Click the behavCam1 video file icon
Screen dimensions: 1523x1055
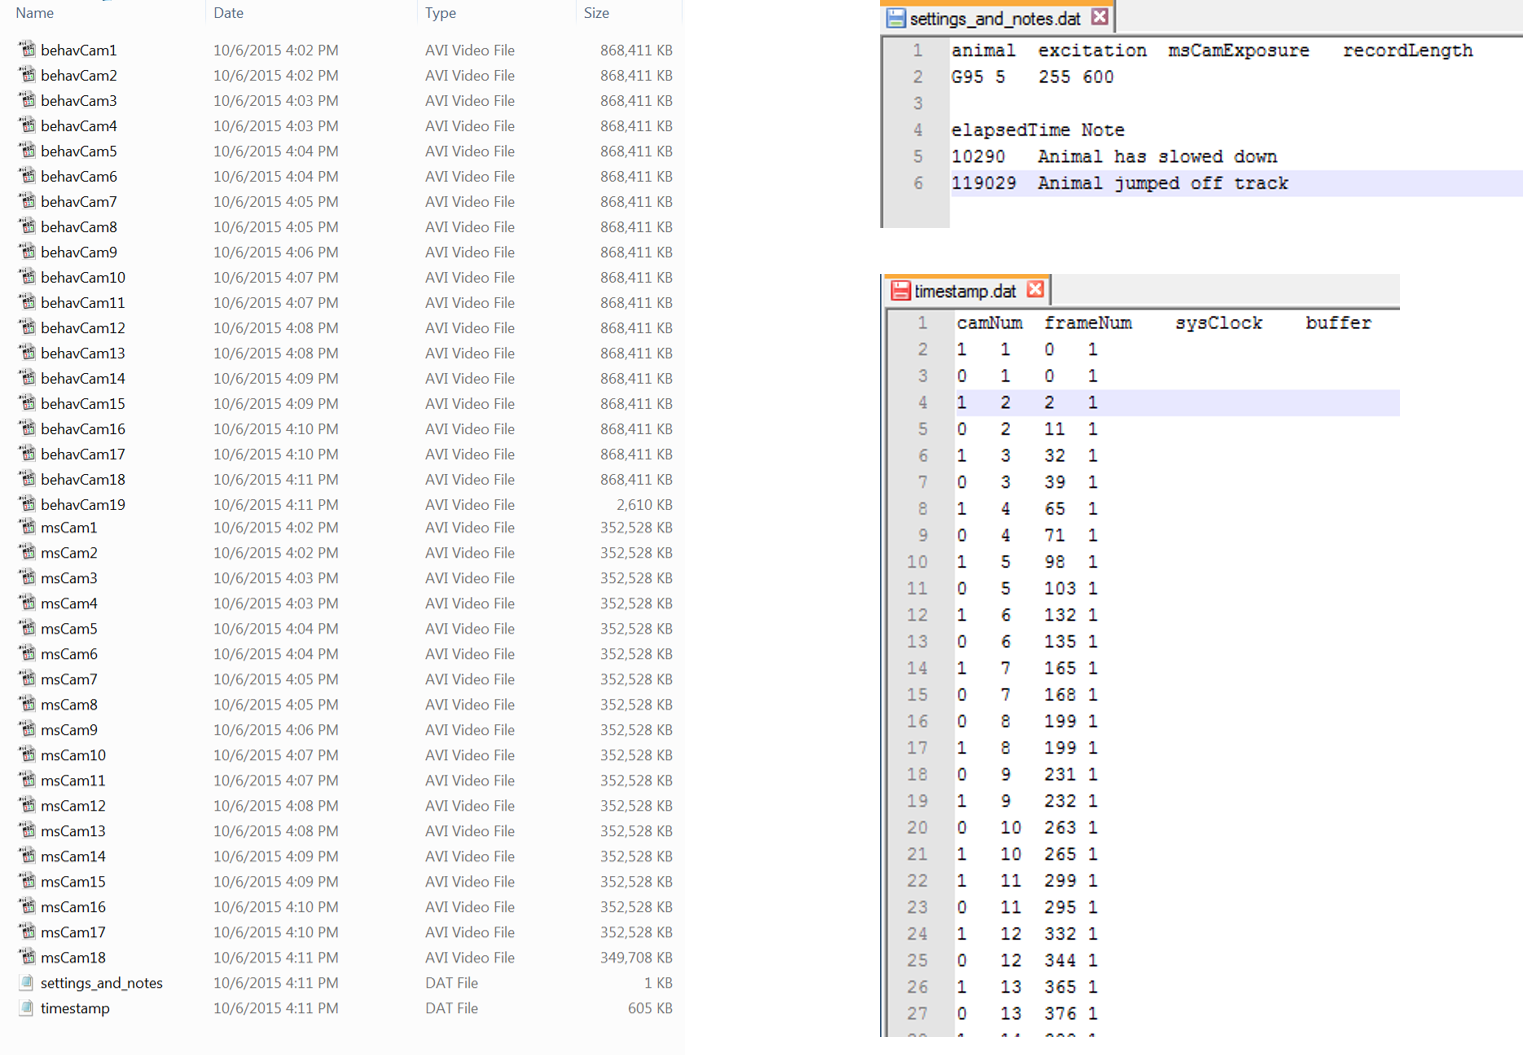point(27,49)
